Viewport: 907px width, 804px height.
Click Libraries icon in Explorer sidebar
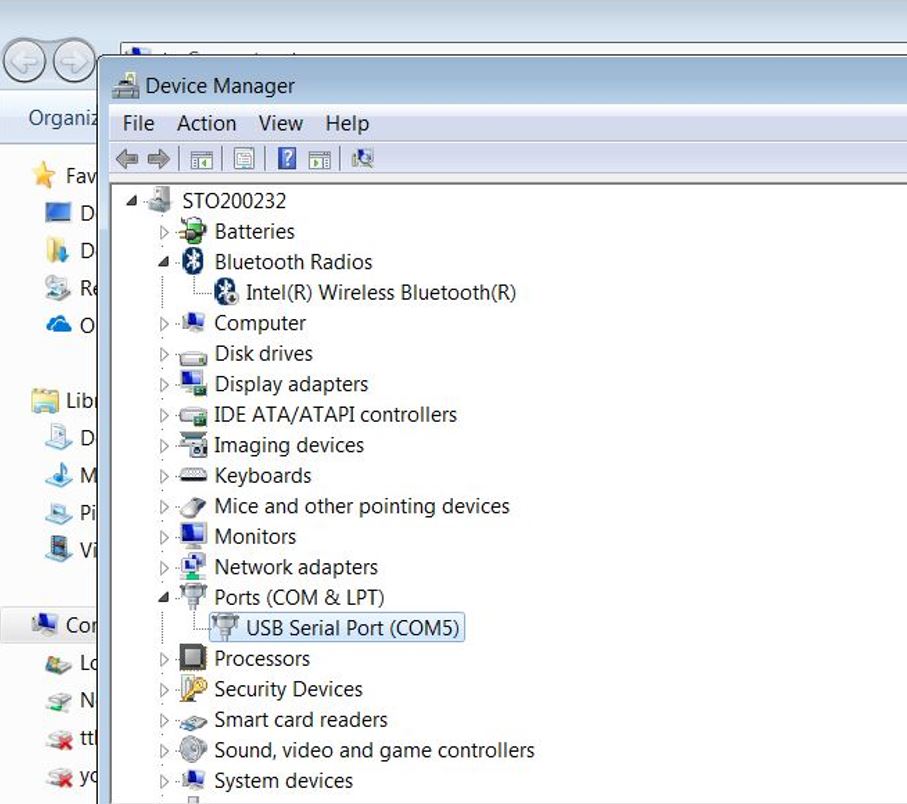pyautogui.click(x=45, y=400)
